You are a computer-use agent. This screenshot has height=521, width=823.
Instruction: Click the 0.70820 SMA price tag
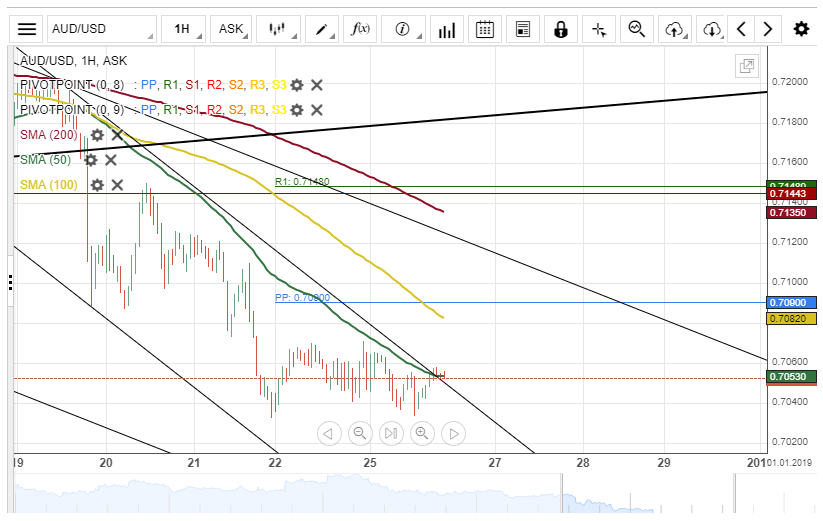coord(792,318)
